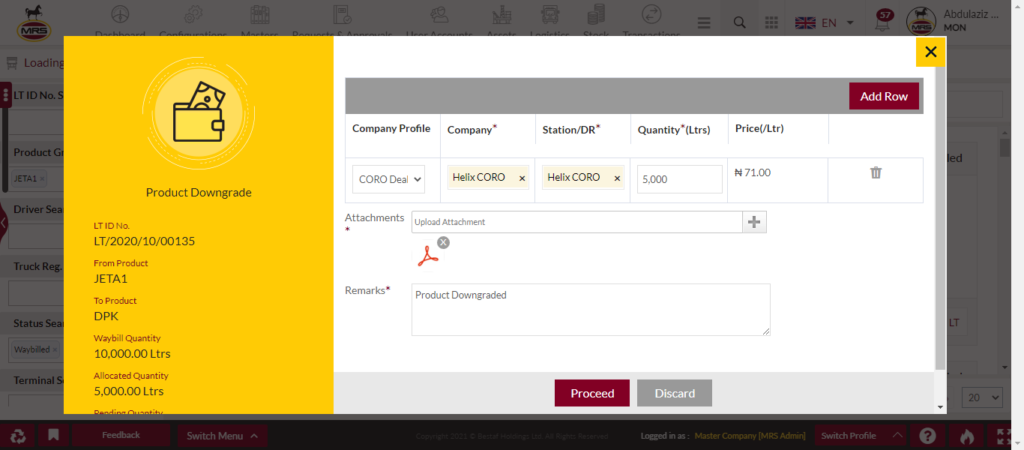The height and width of the screenshot is (450, 1024).
Task: Open the apps grid icon
Action: click(x=772, y=22)
